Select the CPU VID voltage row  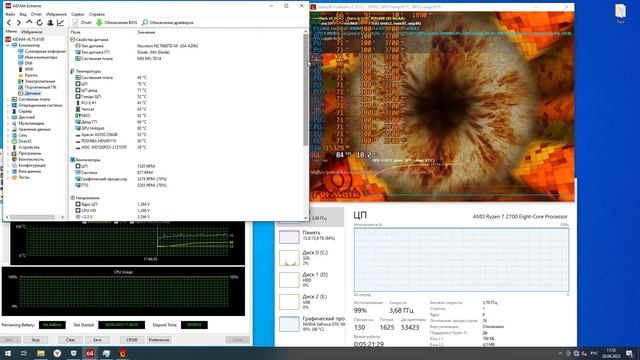(112, 210)
